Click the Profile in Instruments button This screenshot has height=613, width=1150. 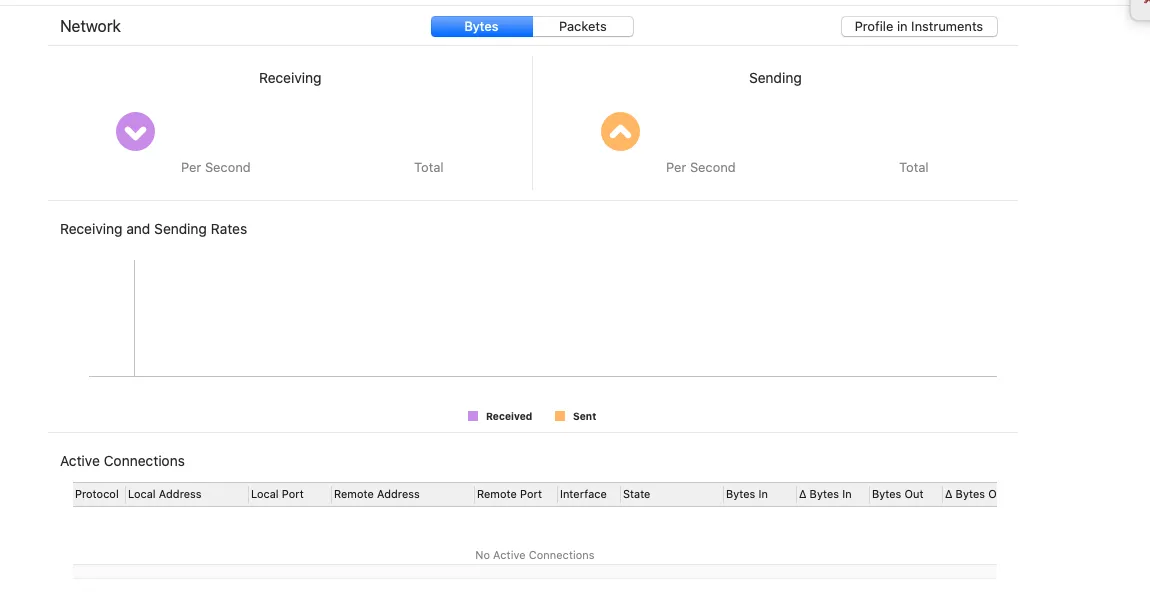(918, 27)
